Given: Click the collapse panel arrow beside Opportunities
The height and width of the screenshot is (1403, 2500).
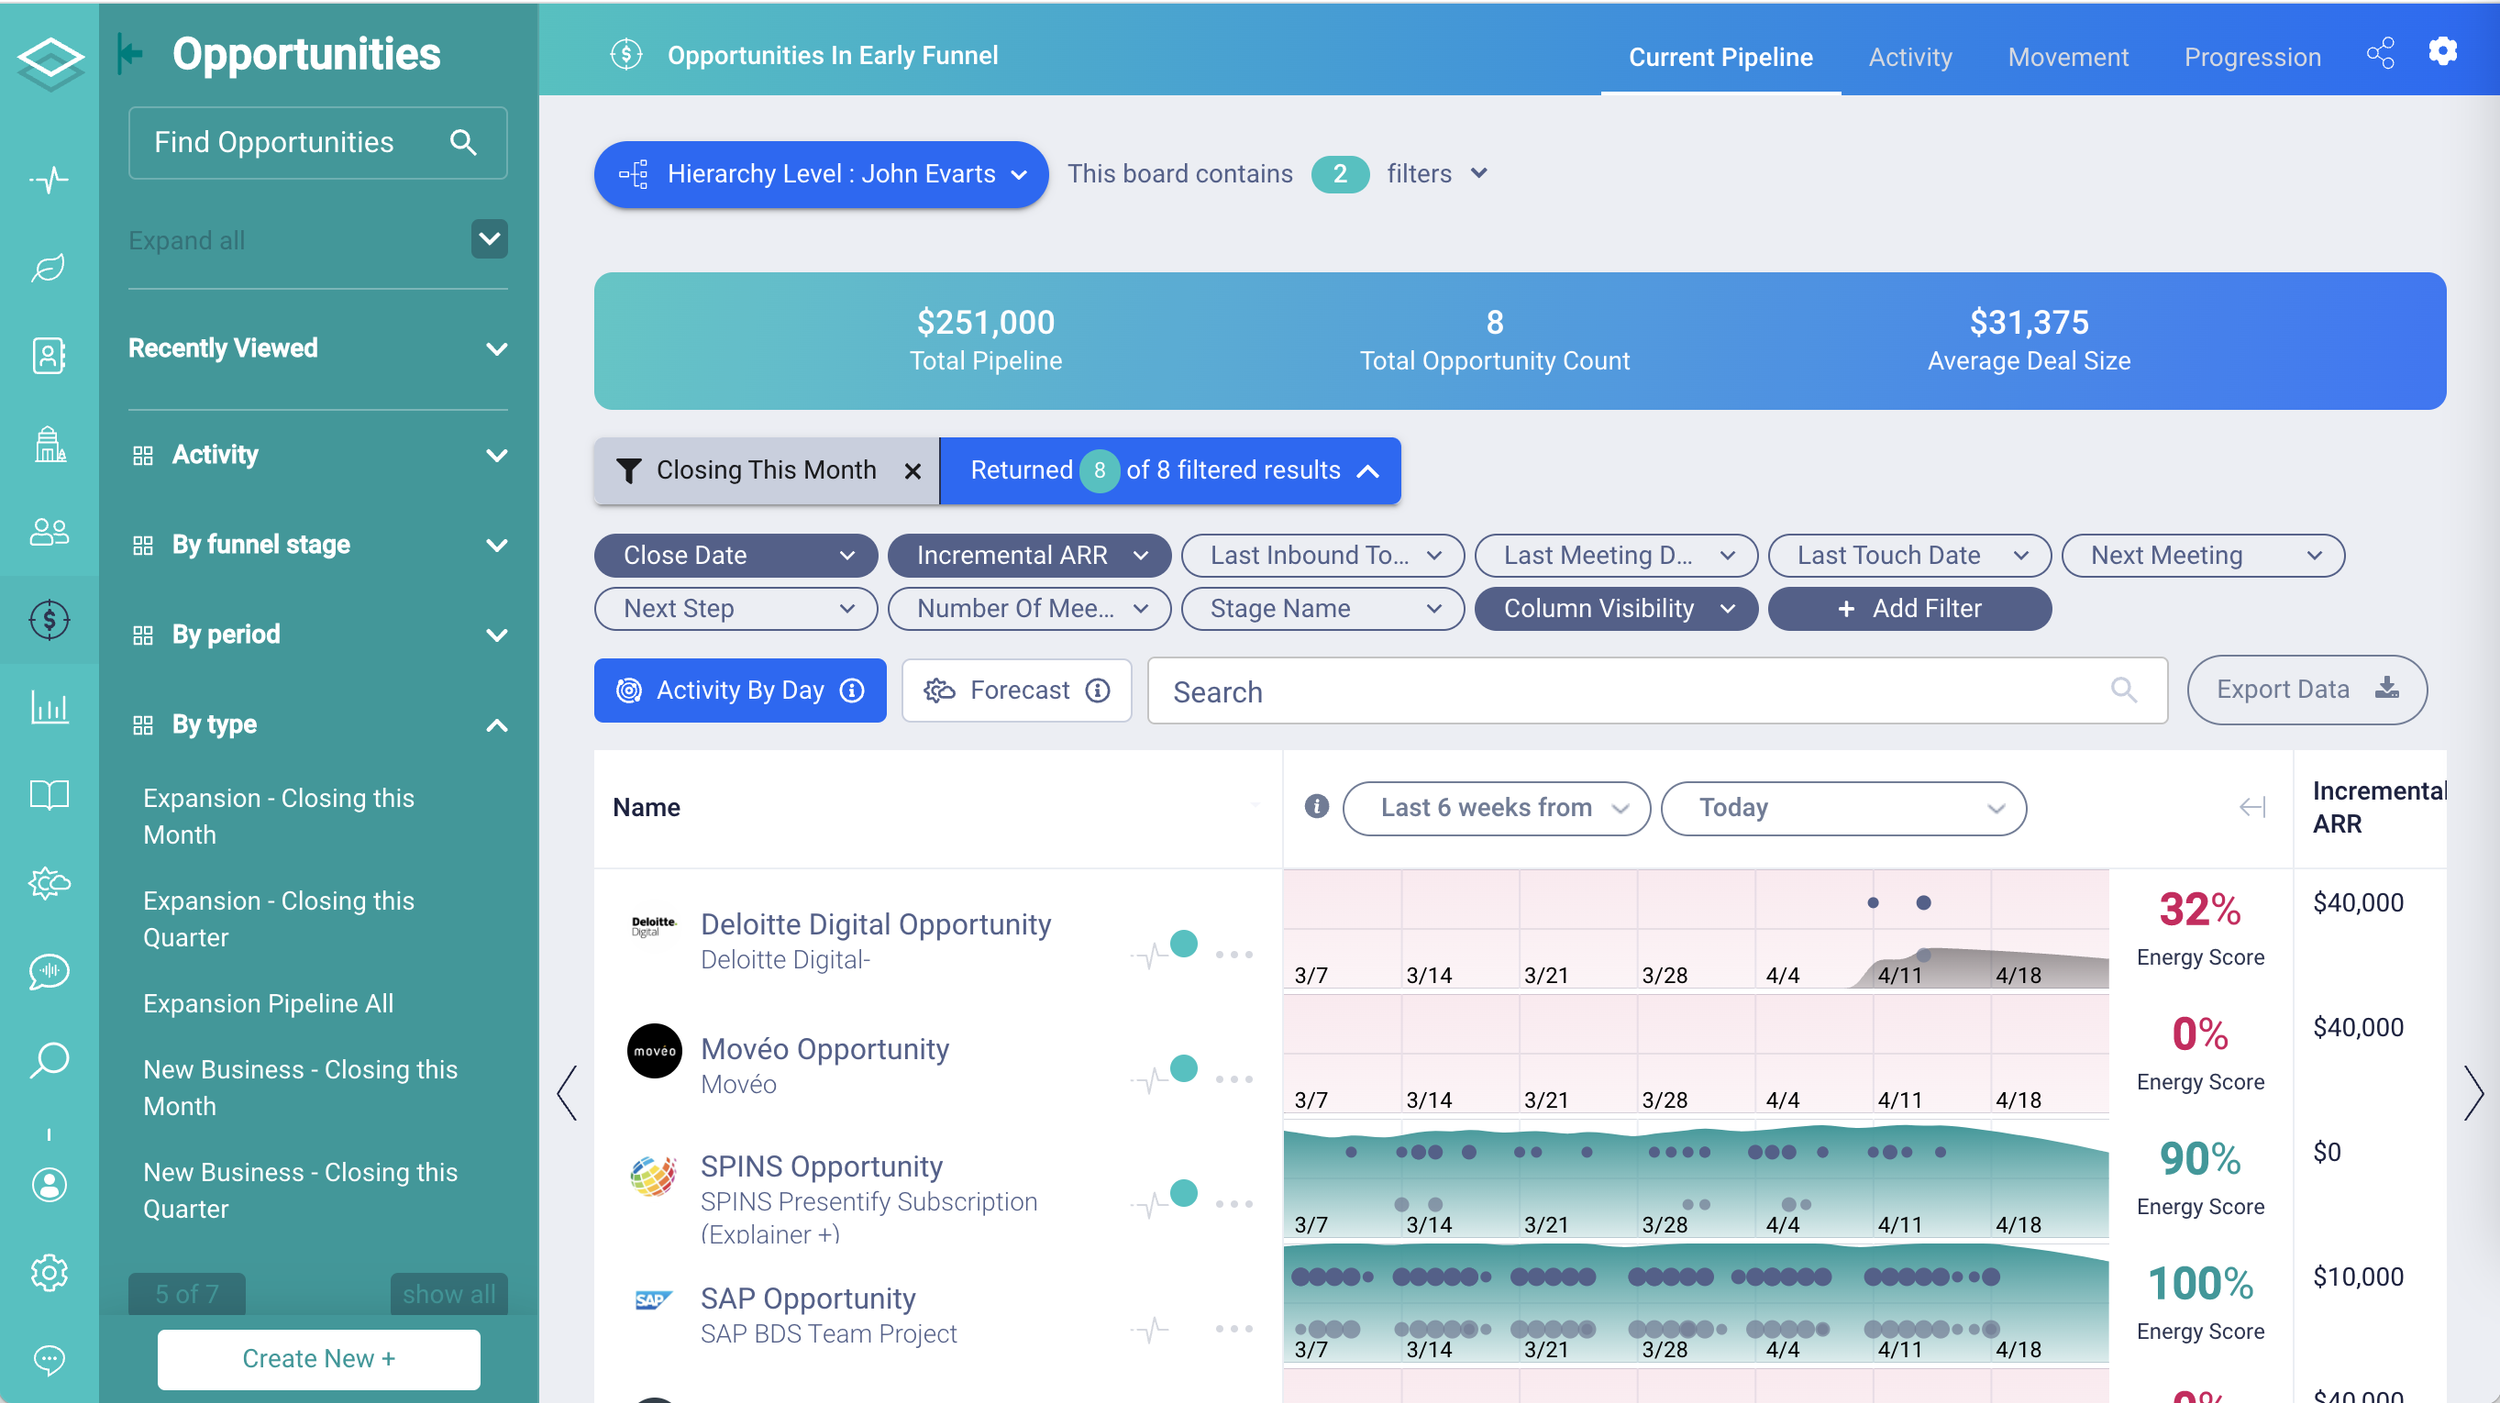Looking at the screenshot, I should [130, 53].
